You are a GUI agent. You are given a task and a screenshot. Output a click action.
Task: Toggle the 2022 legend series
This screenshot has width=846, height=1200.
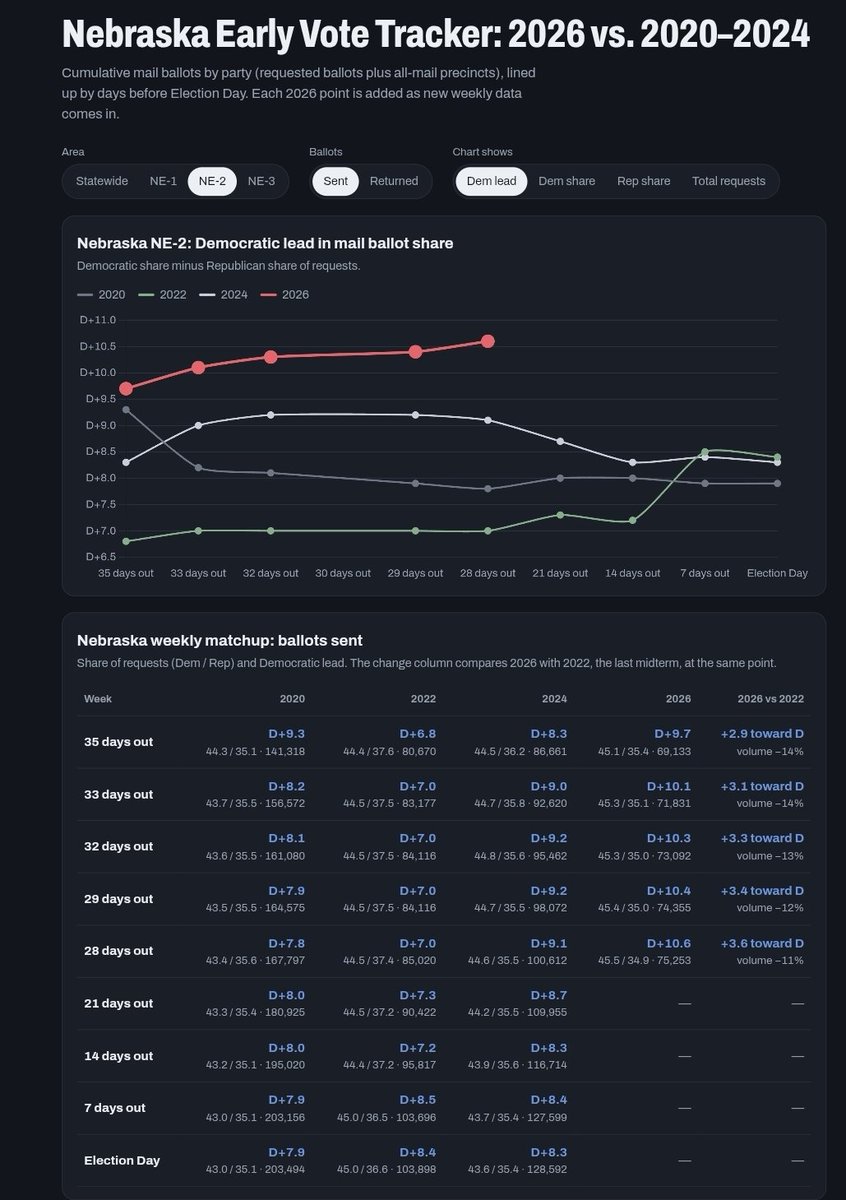(x=161, y=295)
